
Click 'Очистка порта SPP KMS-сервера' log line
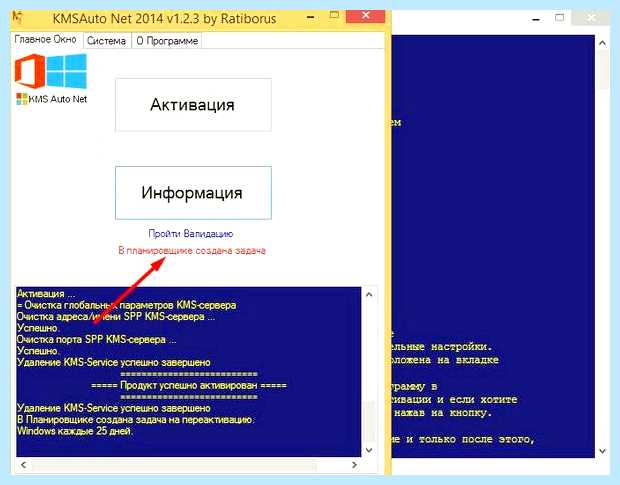tap(96, 339)
